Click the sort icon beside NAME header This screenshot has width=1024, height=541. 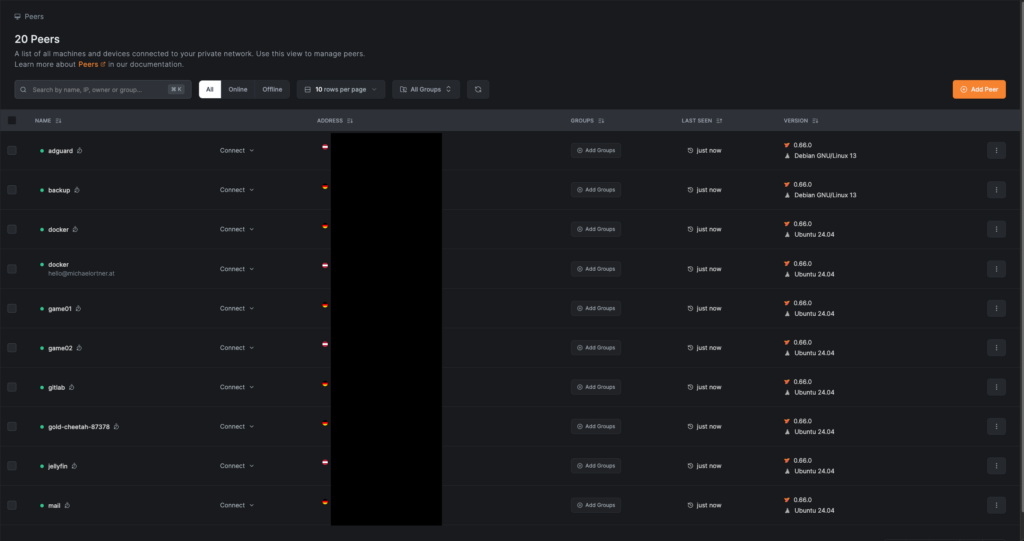tap(59, 121)
